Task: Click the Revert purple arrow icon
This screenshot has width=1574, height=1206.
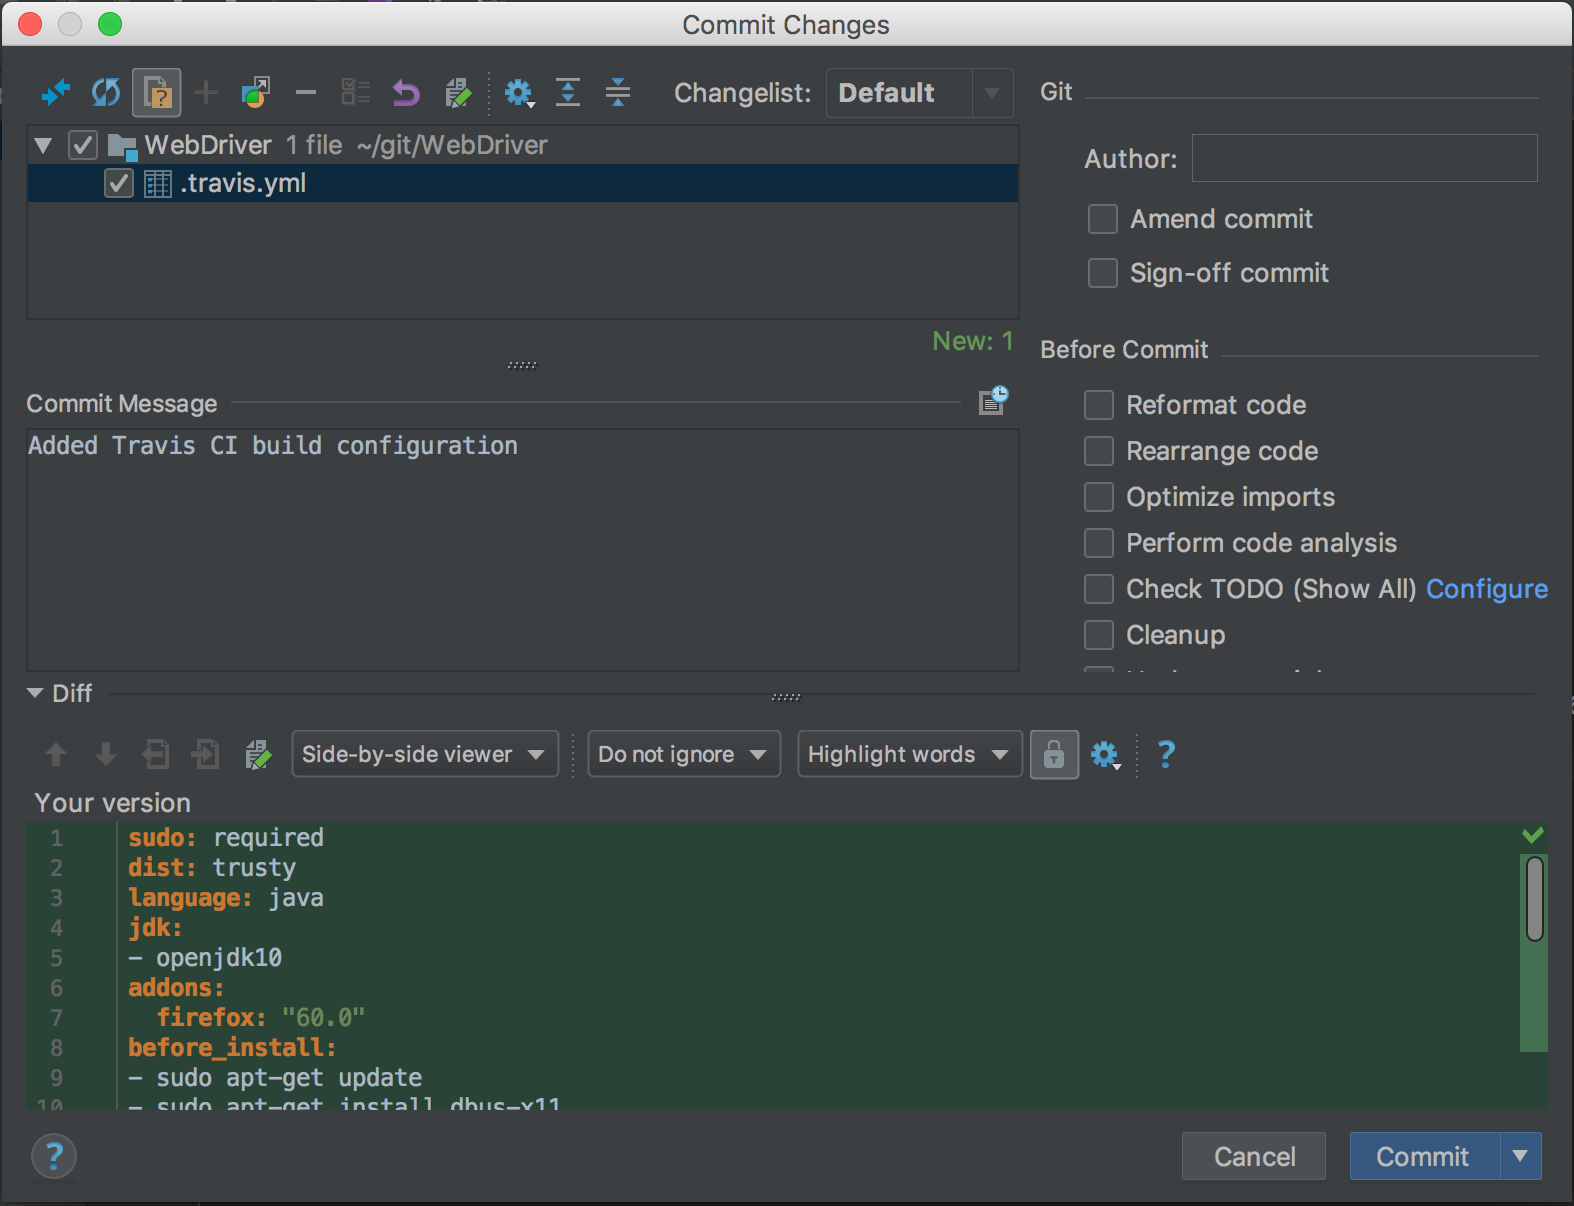Action: tap(405, 93)
